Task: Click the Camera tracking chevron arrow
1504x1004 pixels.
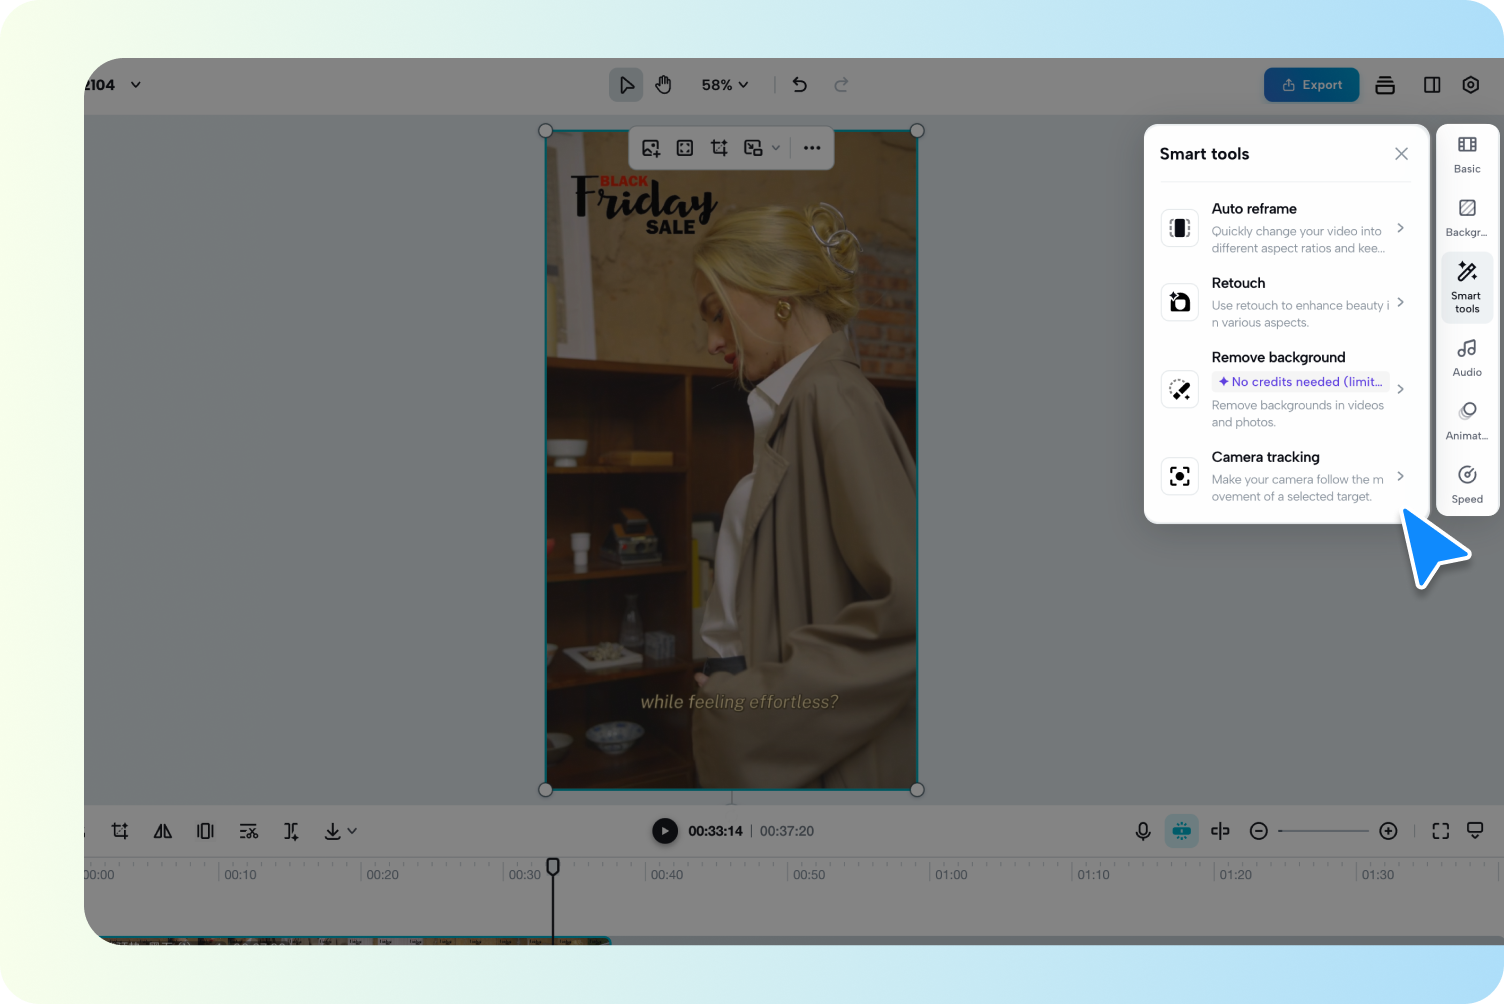Action: (1400, 476)
